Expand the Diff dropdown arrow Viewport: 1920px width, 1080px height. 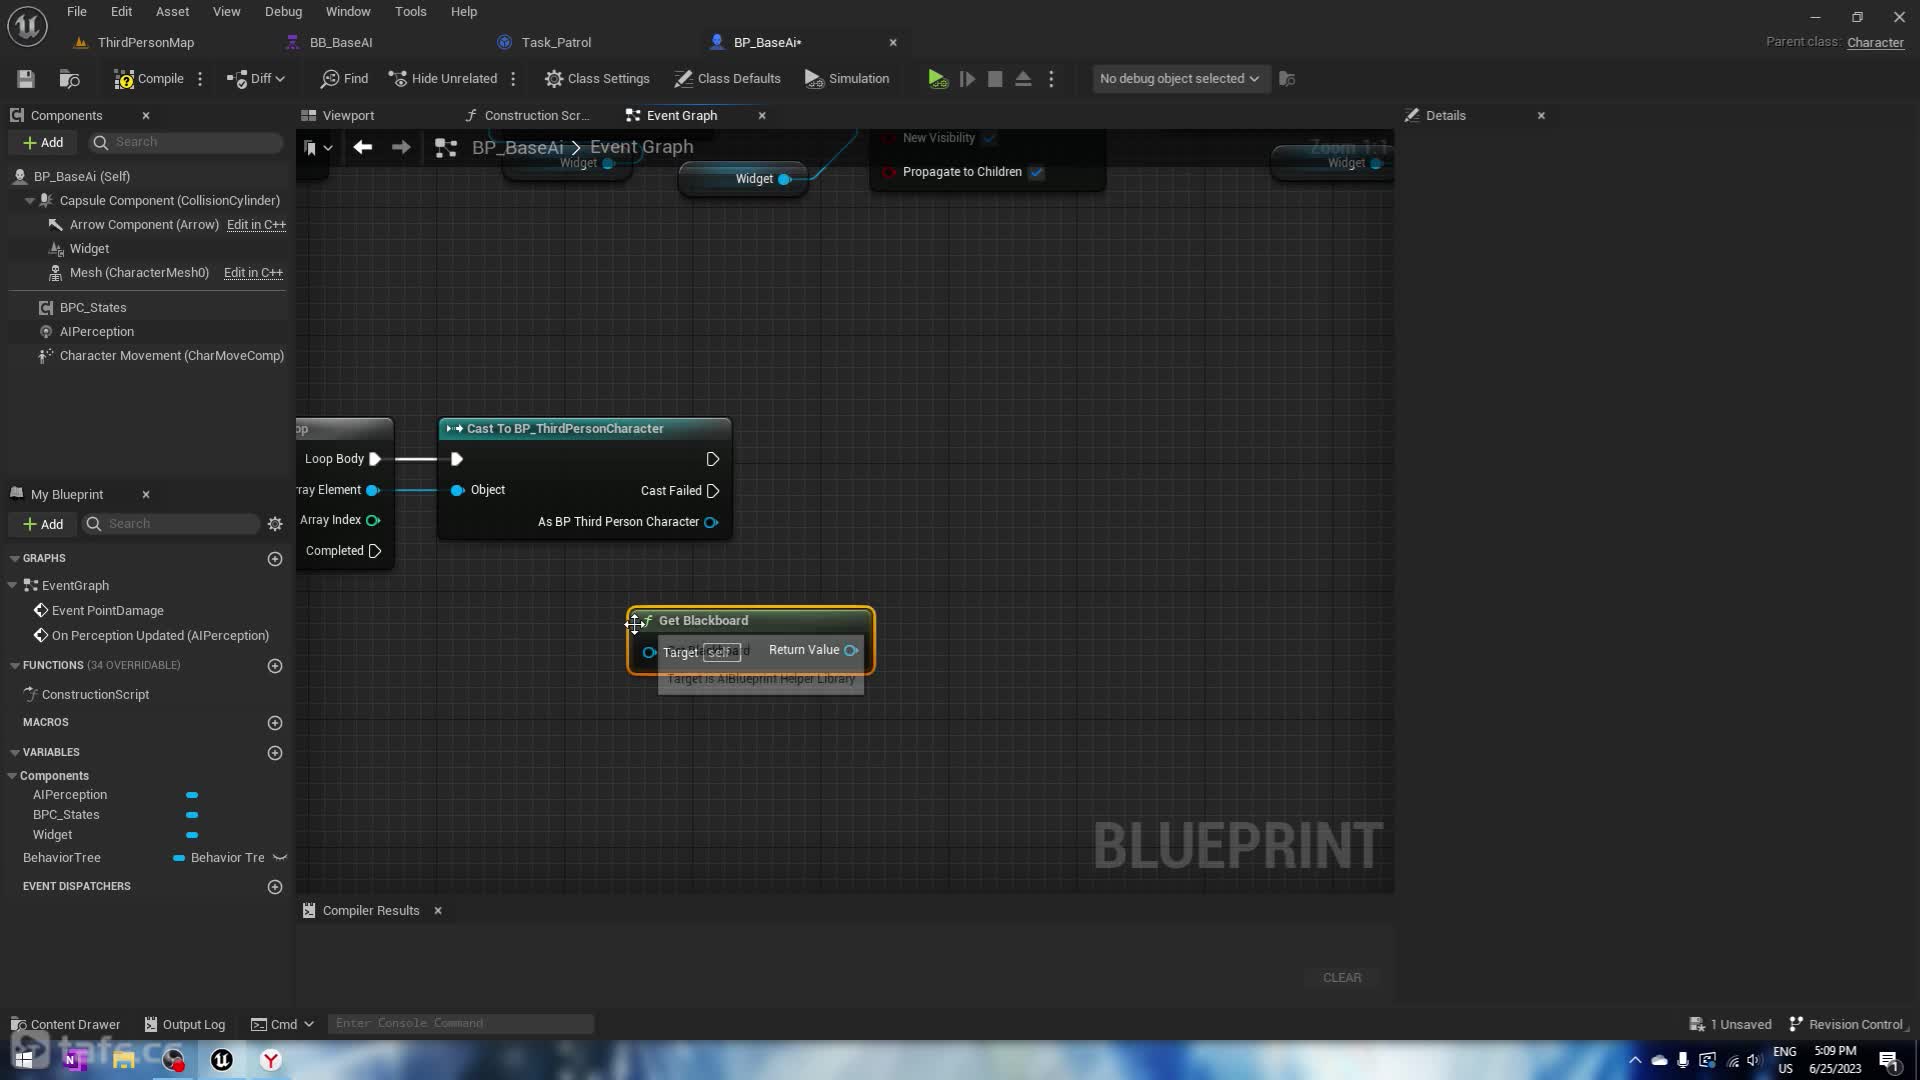(x=280, y=79)
